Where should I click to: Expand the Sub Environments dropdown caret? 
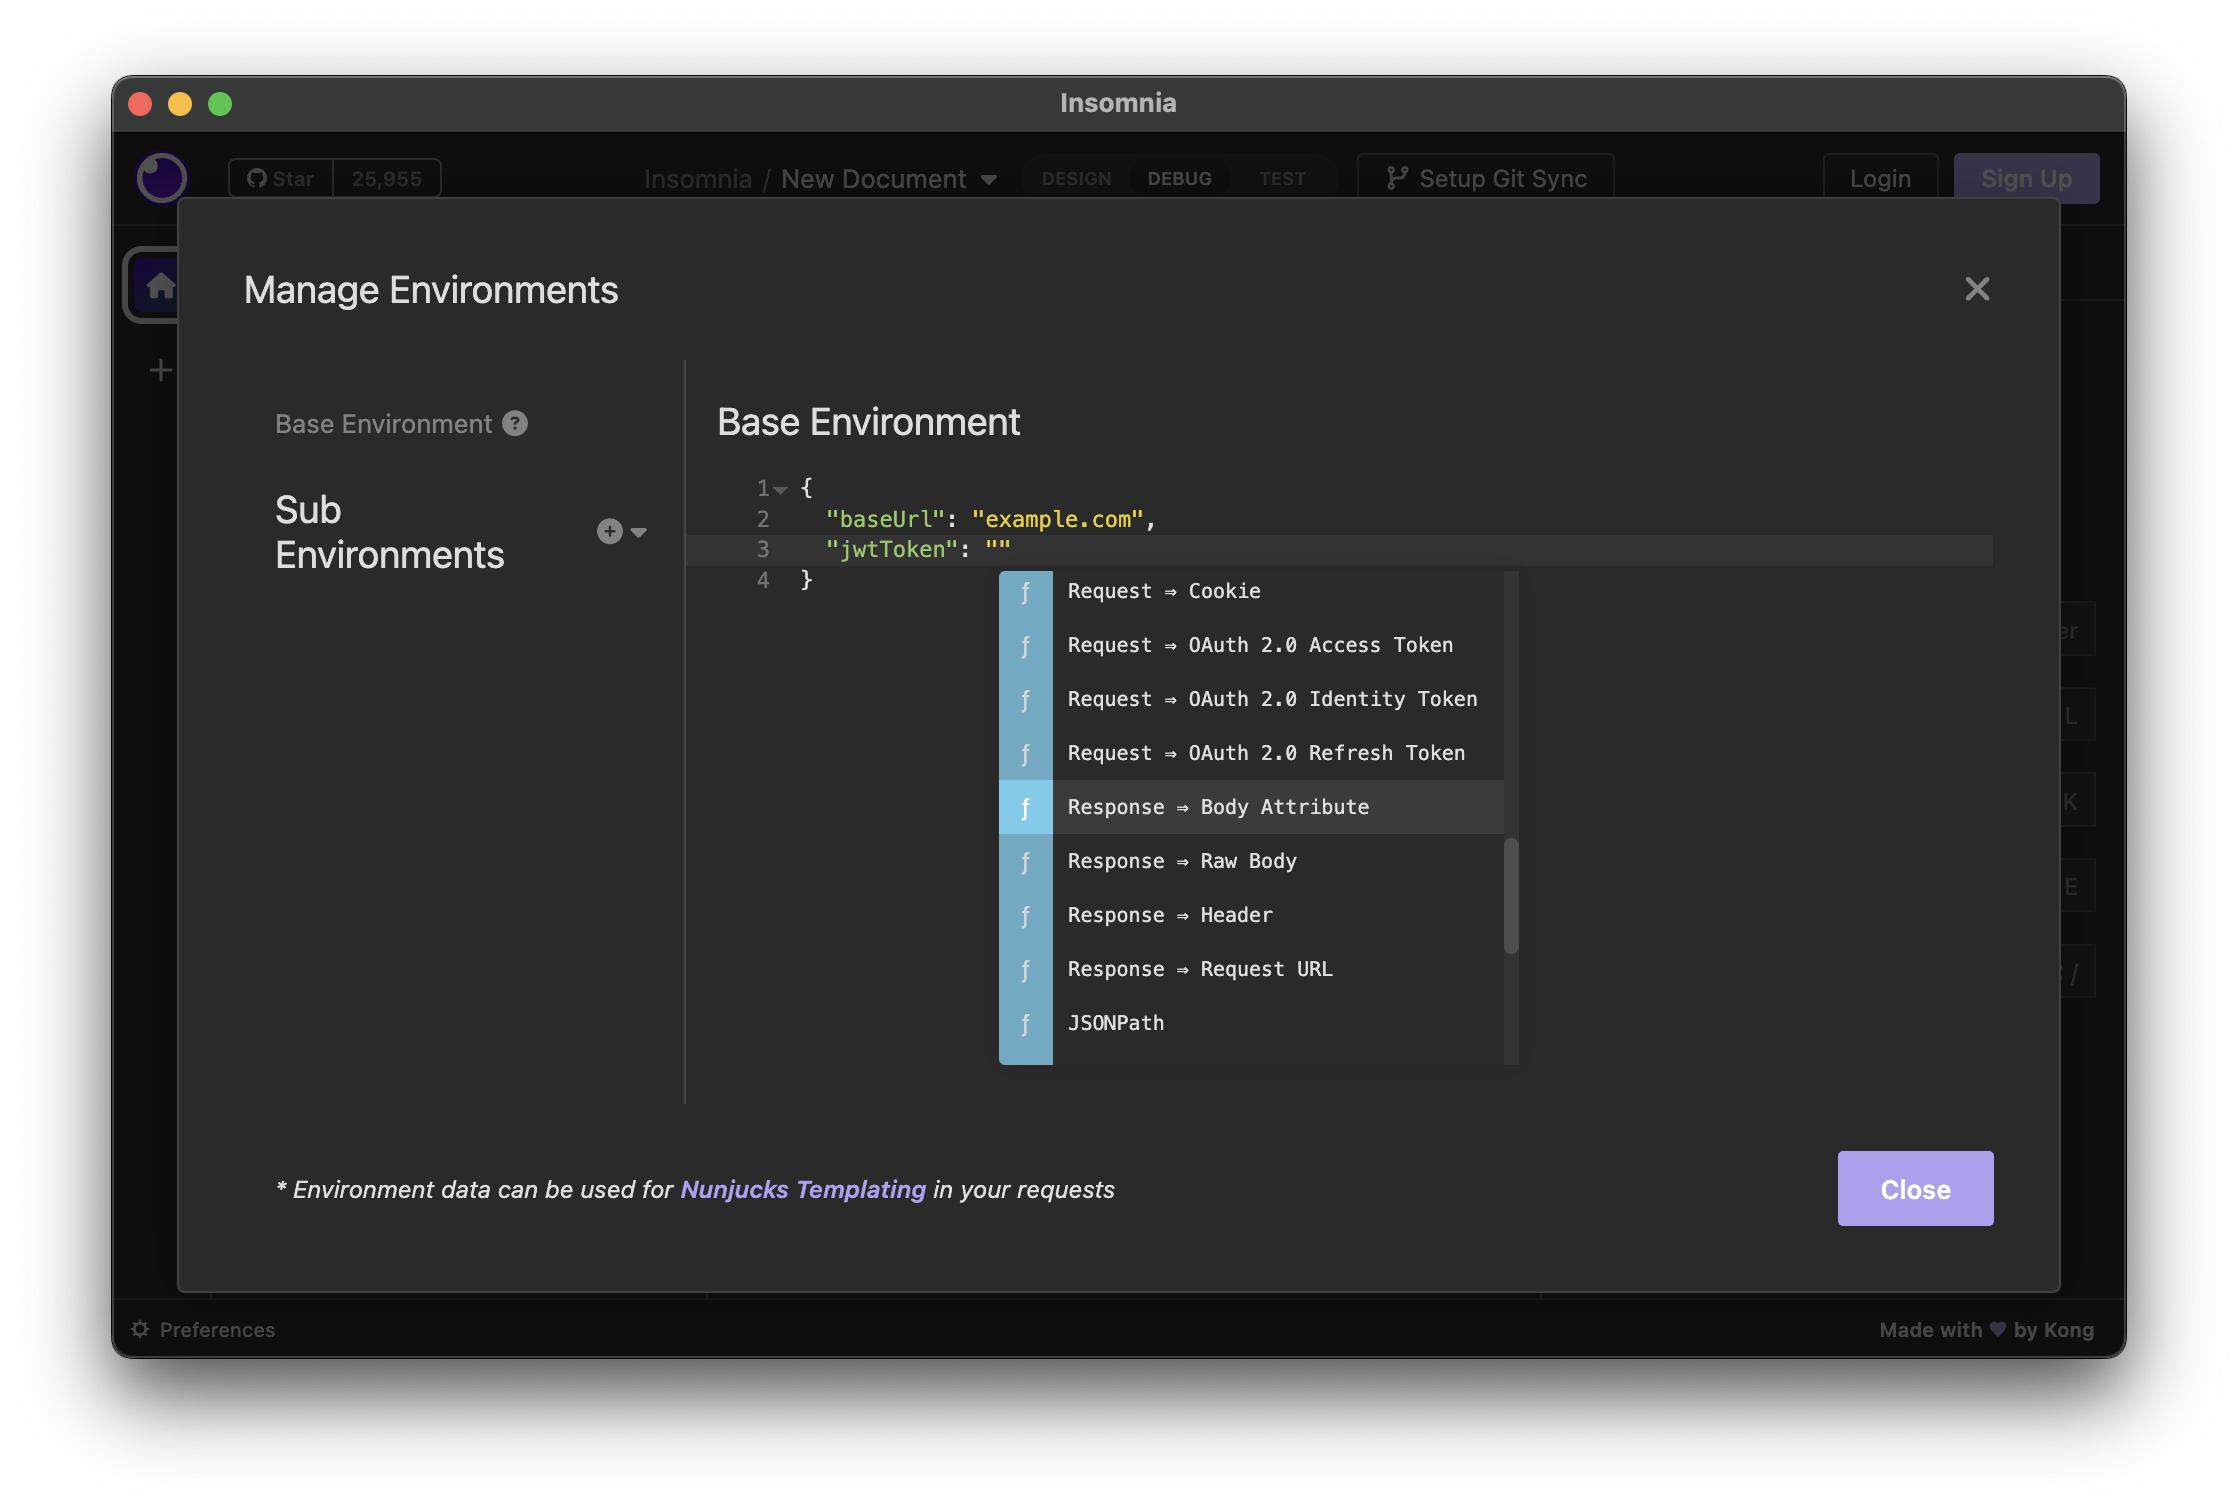pyautogui.click(x=639, y=532)
